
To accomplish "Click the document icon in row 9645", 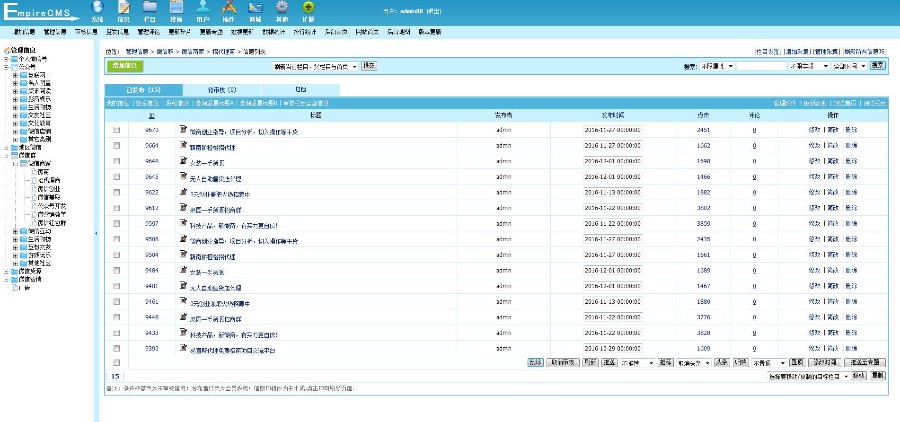I will click(x=184, y=176).
